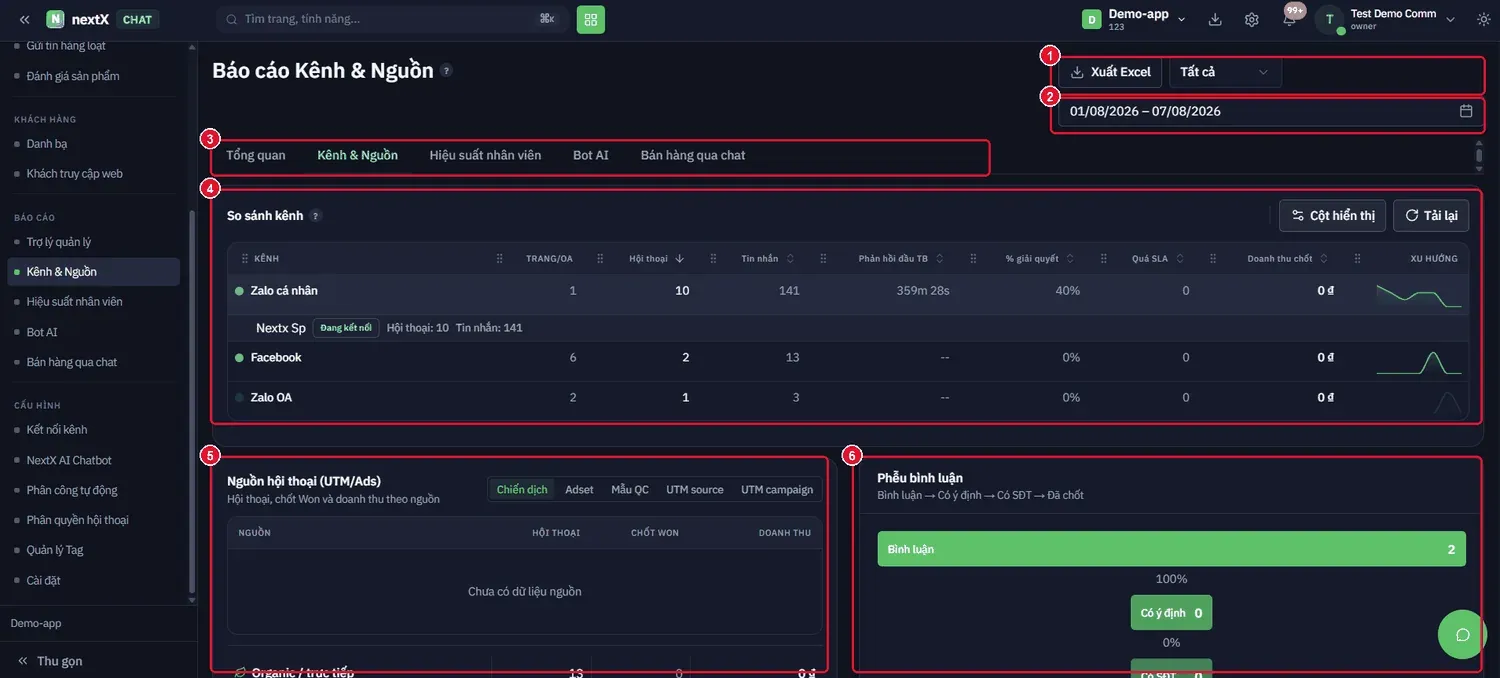Switch to the Hiệu suất nhân viên tab

tap(485, 155)
